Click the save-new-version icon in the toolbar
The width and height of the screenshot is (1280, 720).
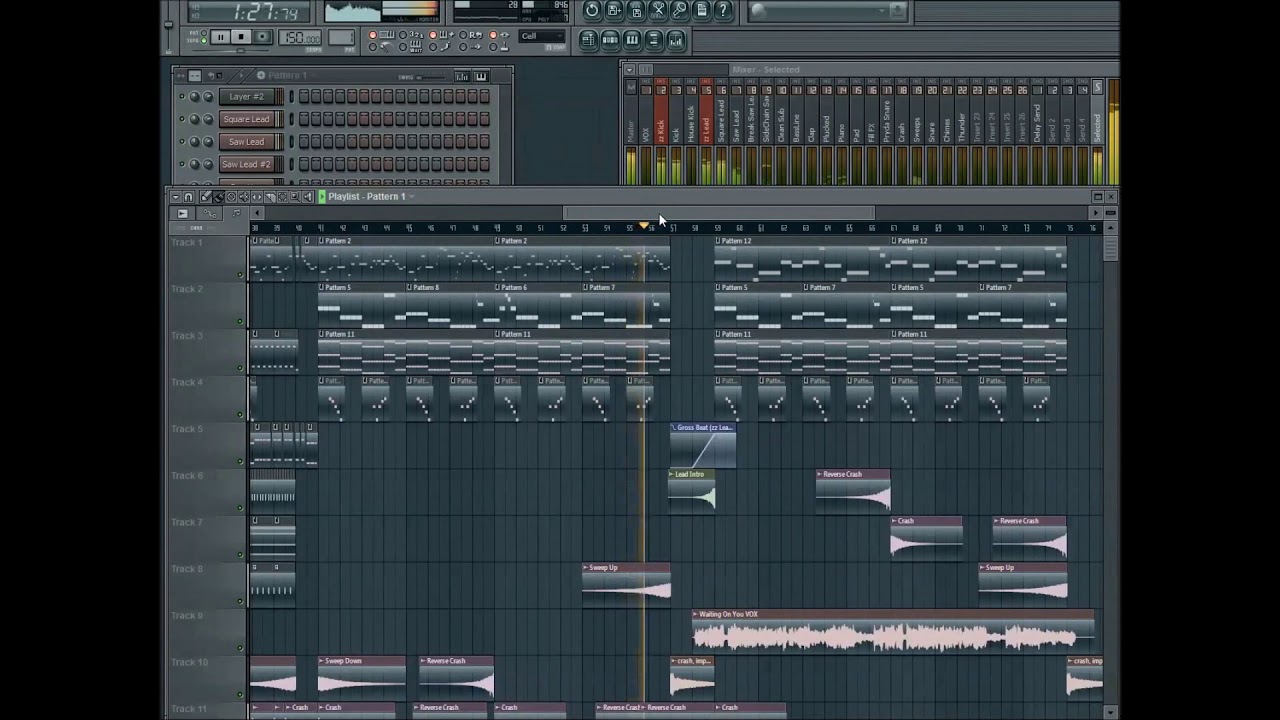click(x=614, y=10)
